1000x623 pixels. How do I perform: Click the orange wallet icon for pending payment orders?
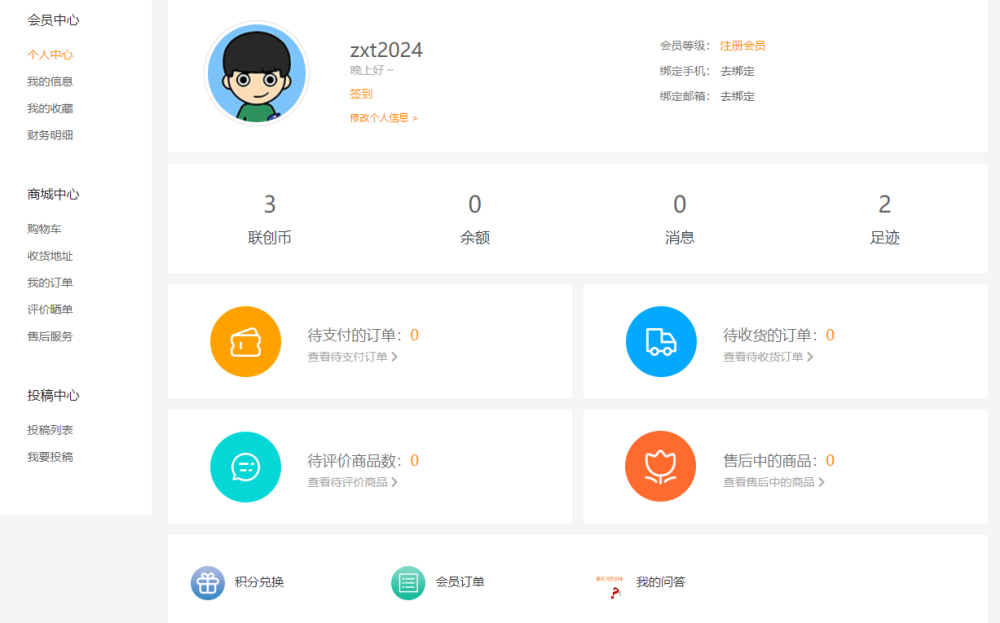246,342
